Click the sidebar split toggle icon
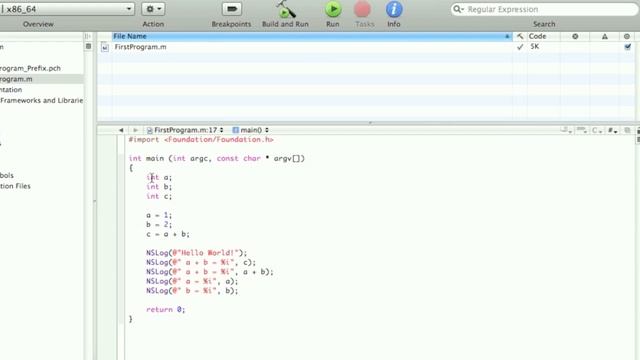Image resolution: width=640 pixels, height=360 pixels. pyautogui.click(x=88, y=36)
